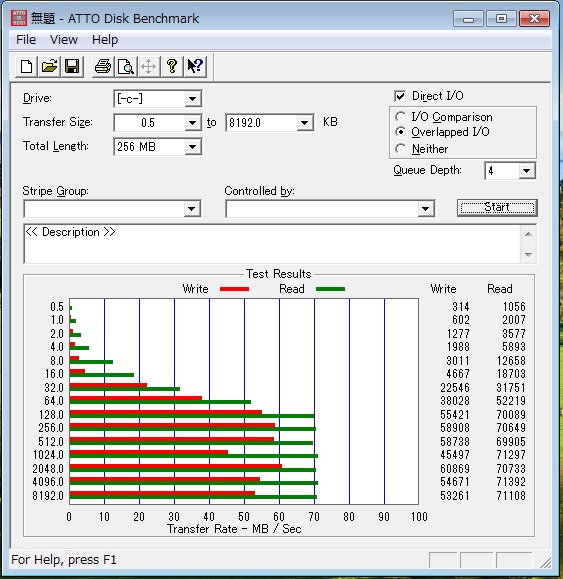Click the Transfer Rate - MB / Sec axis label
Viewport: 563px width, 579px height.
point(234,529)
